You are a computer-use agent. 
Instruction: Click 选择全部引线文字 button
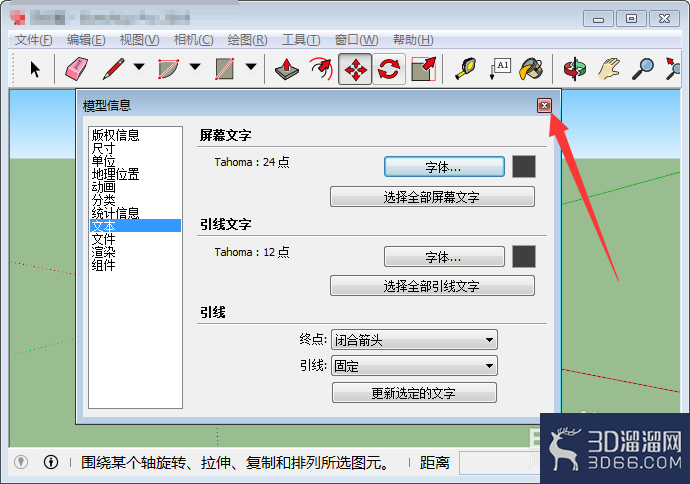point(432,286)
